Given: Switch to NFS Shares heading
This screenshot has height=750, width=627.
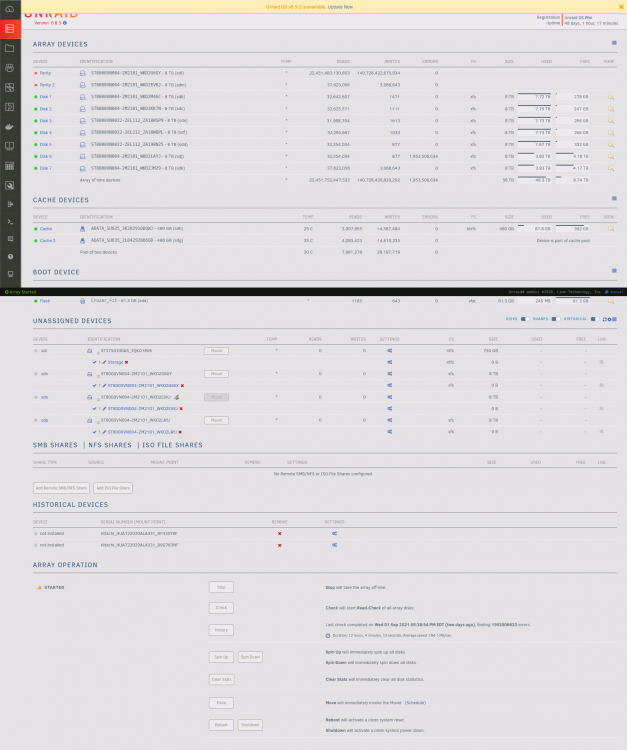Looking at the screenshot, I should click(110, 445).
